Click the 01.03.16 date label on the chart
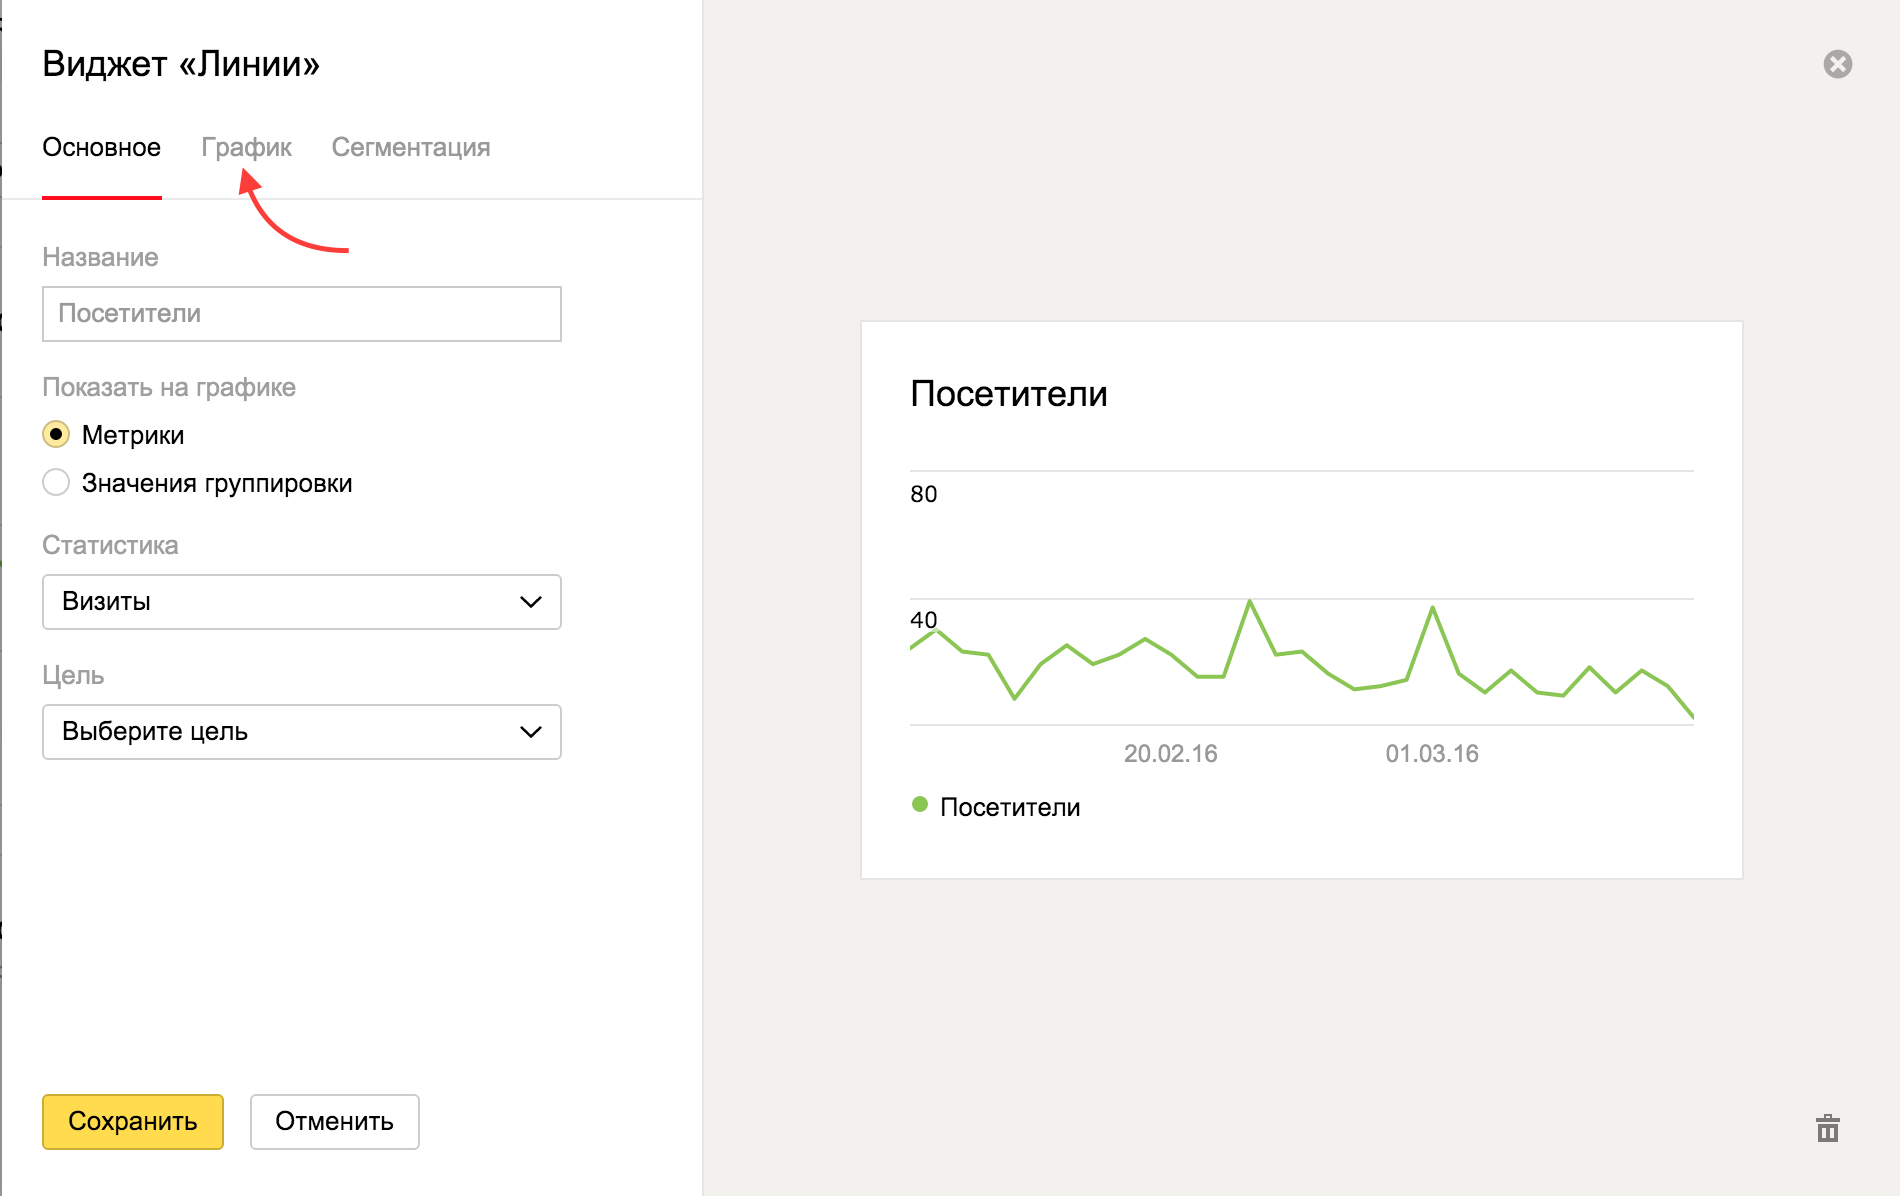1900x1196 pixels. click(1431, 754)
